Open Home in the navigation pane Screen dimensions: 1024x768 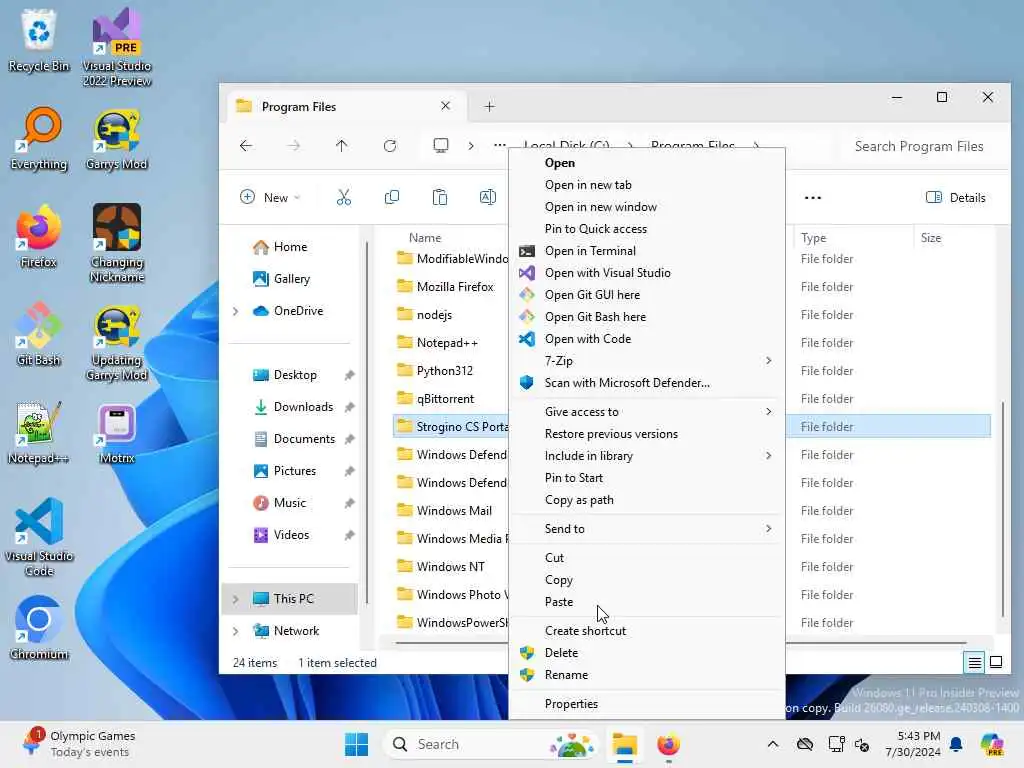click(290, 247)
